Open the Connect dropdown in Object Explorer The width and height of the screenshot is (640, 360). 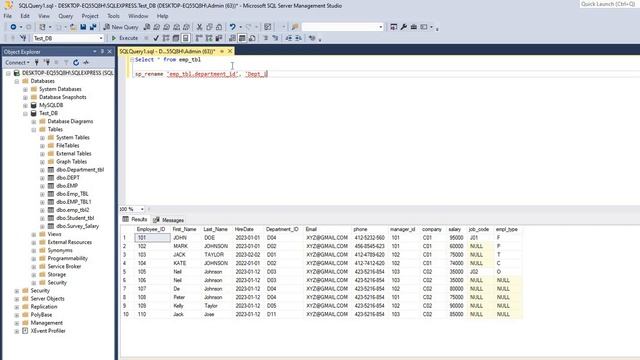click(17, 62)
